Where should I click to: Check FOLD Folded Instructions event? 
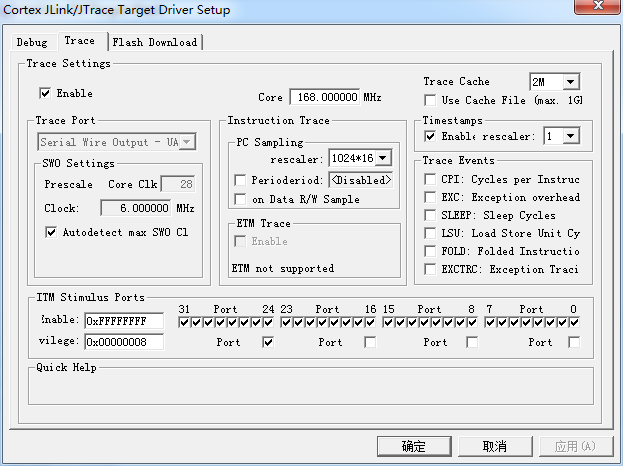pyautogui.click(x=430, y=251)
